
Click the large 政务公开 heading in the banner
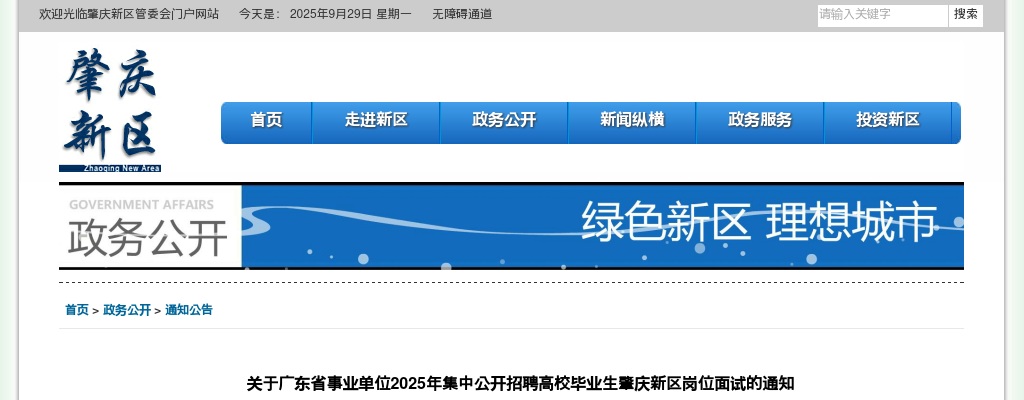coord(148,238)
